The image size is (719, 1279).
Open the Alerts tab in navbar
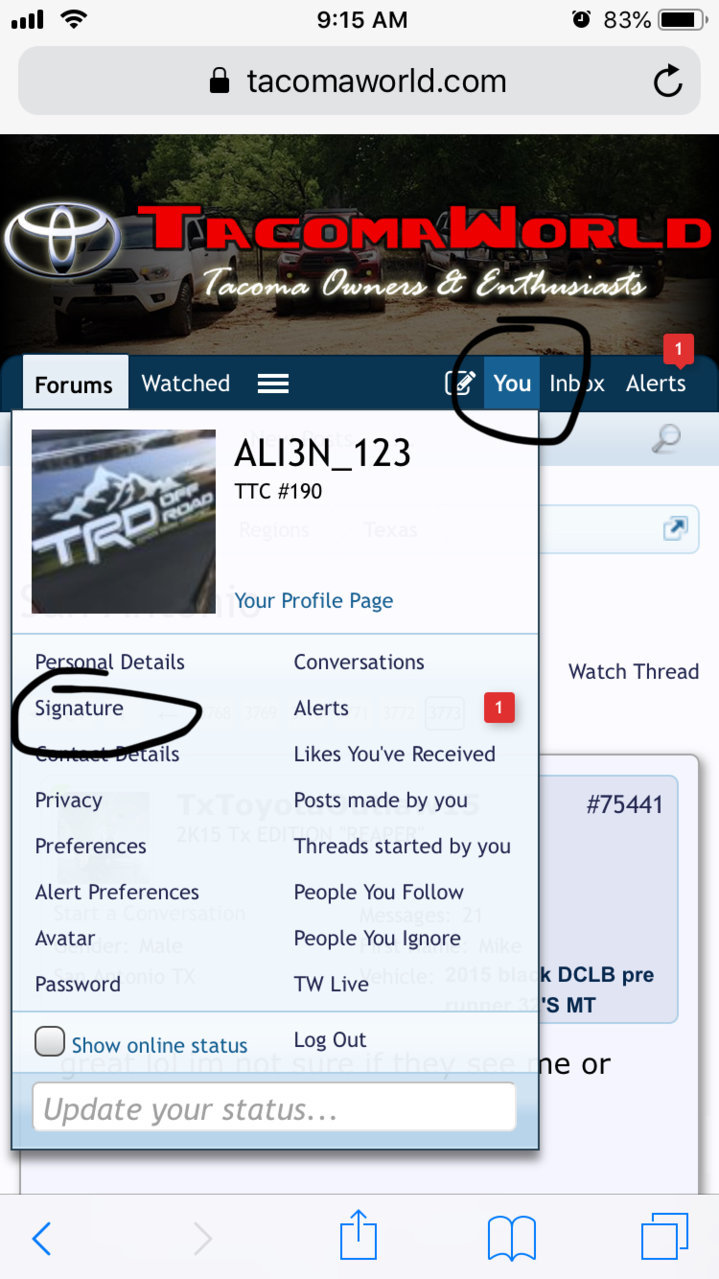(x=656, y=383)
